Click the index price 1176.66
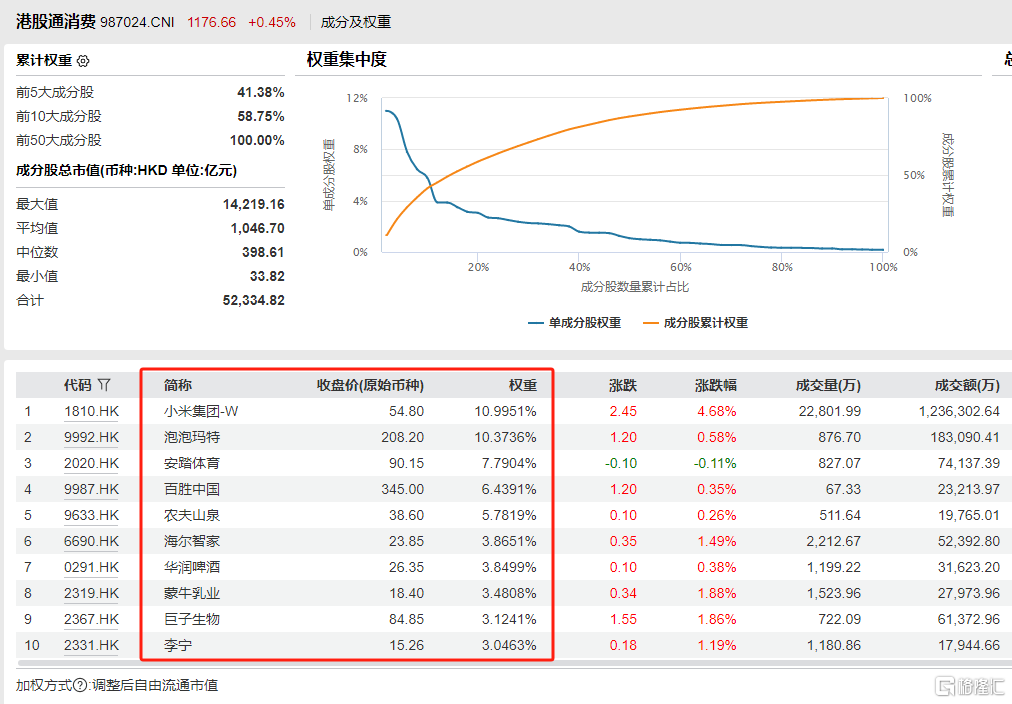1012x704 pixels. click(x=212, y=23)
